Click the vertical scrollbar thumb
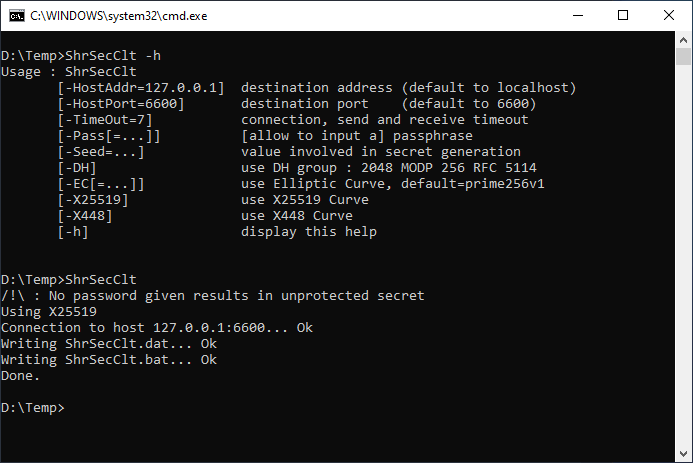Screen dimensions: 693x463 683,57
